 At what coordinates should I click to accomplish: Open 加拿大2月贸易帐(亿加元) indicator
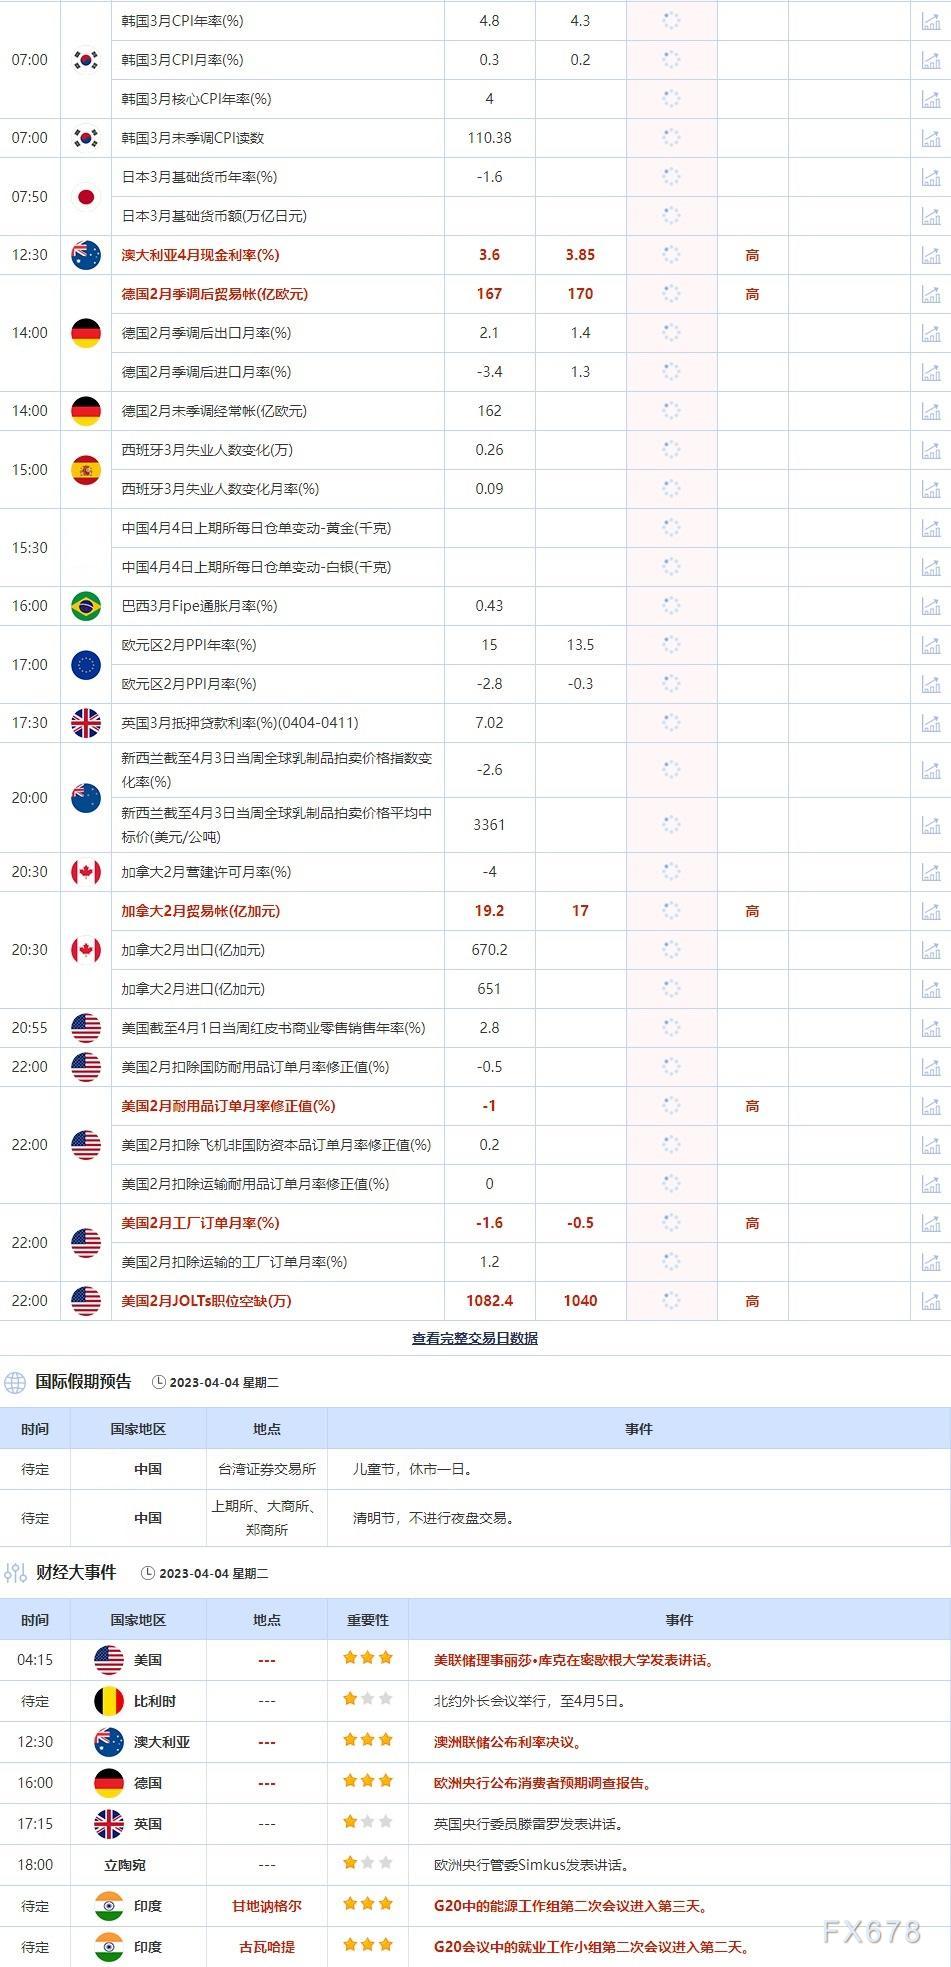[x=200, y=911]
